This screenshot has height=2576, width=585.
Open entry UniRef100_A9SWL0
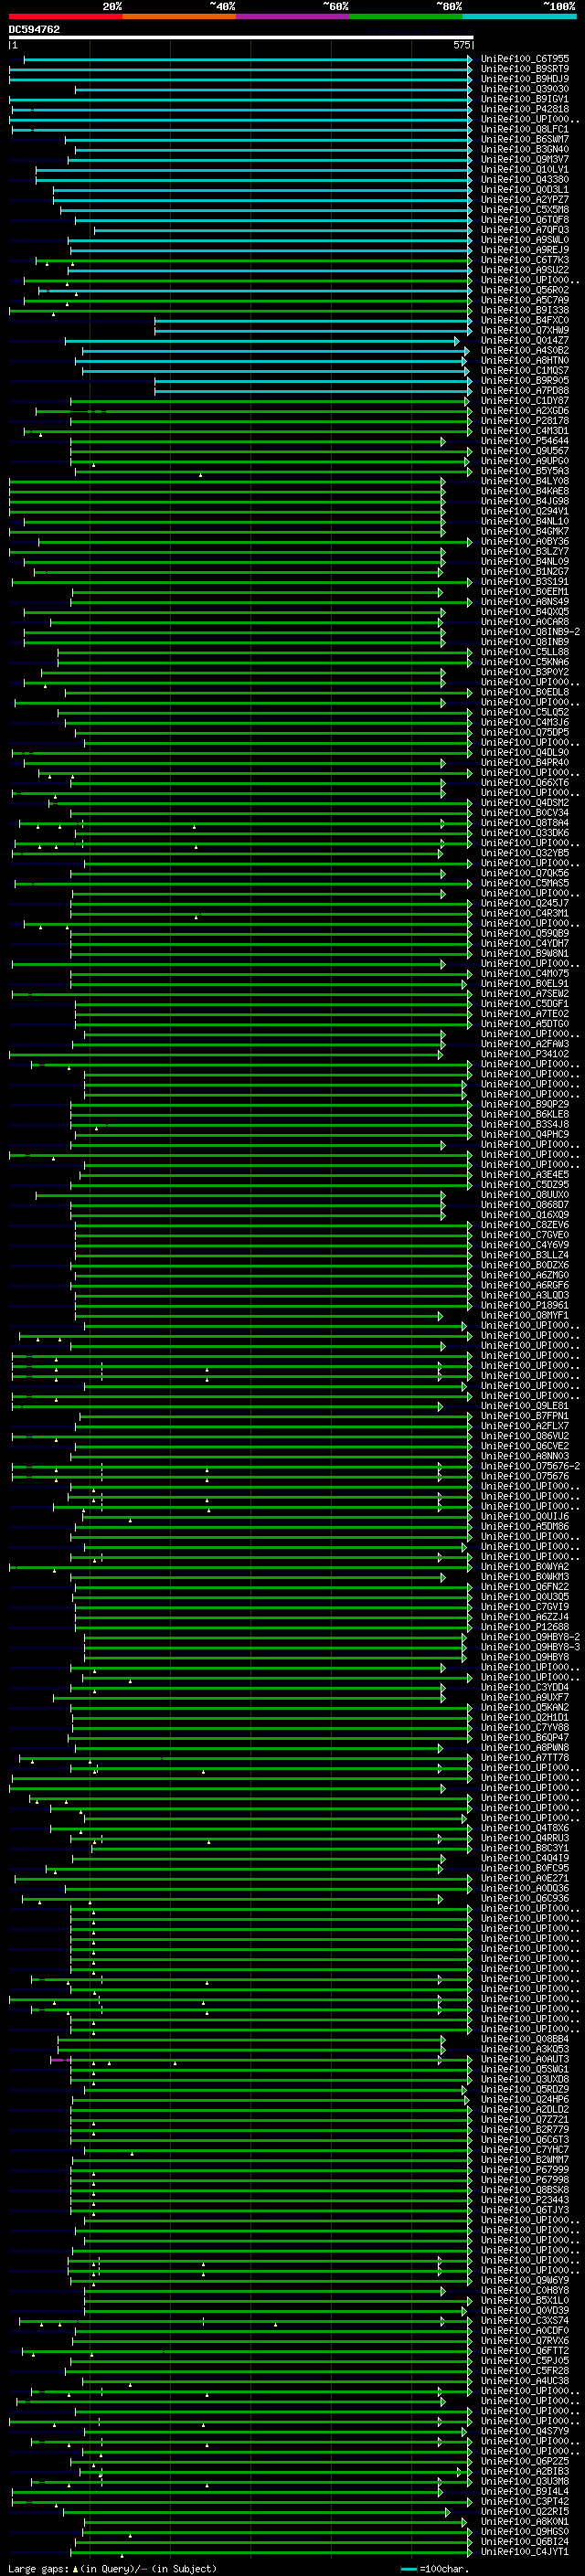tap(524, 240)
